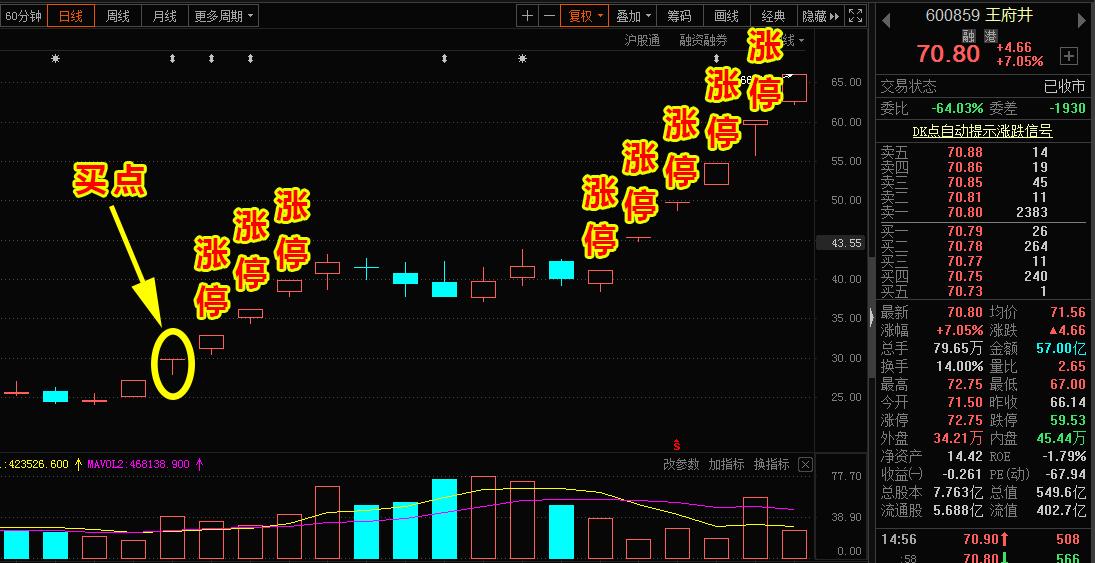Switch to the 60分钟 period tab
The height and width of the screenshot is (563, 1095).
[23, 16]
